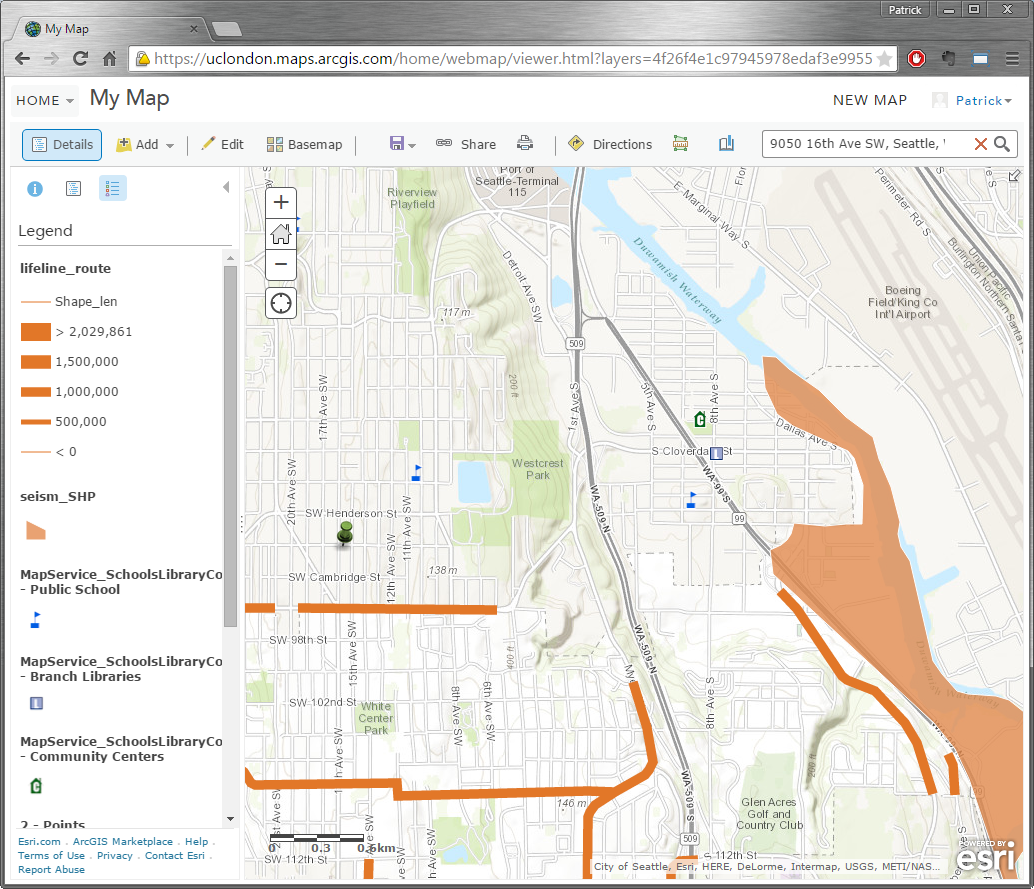The width and height of the screenshot is (1034, 889).
Task: Open the HOME dropdown menu
Action: 45,100
